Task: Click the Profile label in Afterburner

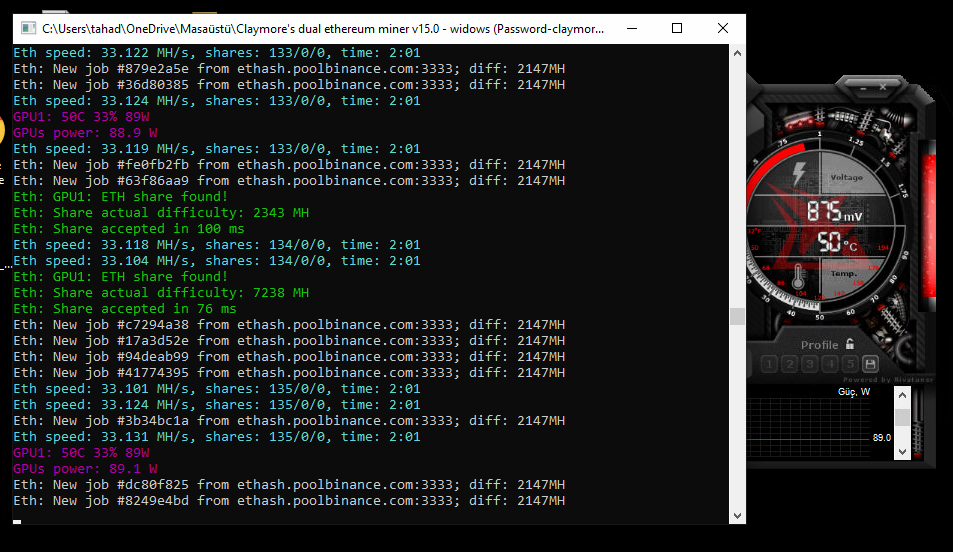Action: tap(819, 345)
